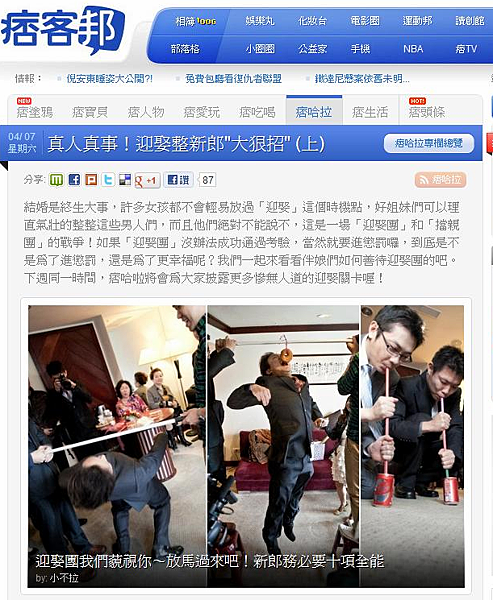Share the article on Twitter icon
The height and width of the screenshot is (600, 493).
click(108, 179)
